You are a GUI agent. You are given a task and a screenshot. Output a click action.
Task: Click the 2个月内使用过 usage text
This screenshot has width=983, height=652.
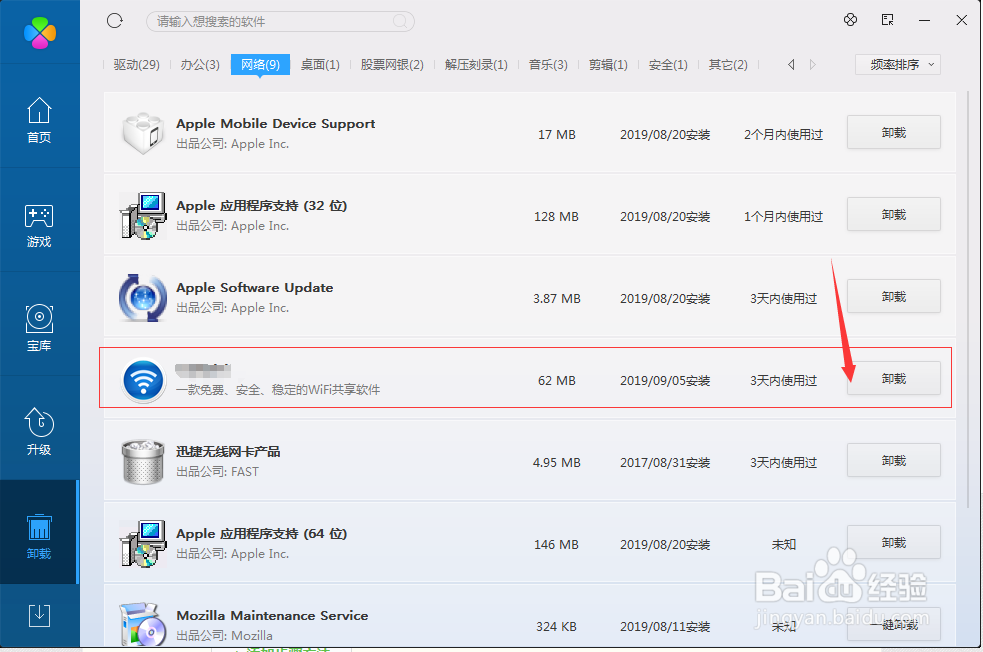pos(783,134)
